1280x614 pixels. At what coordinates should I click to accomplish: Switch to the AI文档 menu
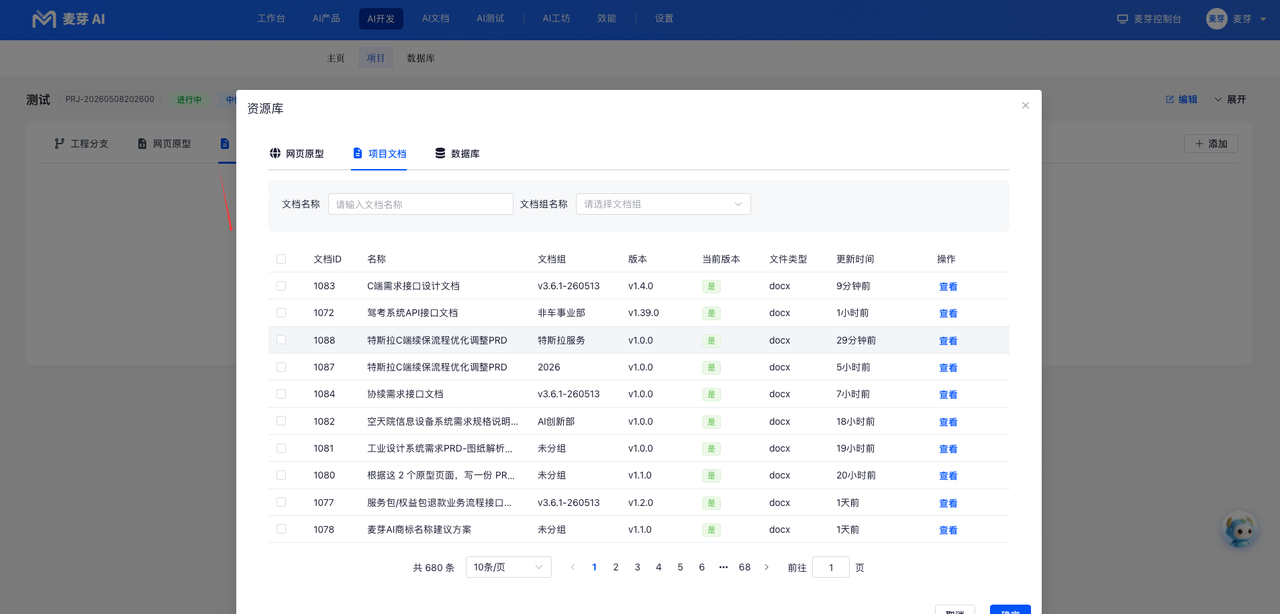[x=435, y=19]
